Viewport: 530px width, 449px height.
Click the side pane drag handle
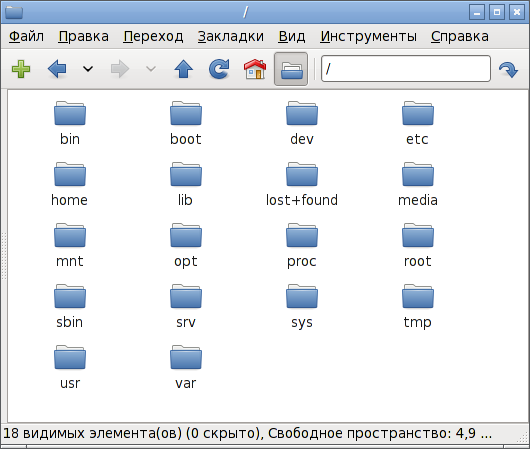[4, 256]
